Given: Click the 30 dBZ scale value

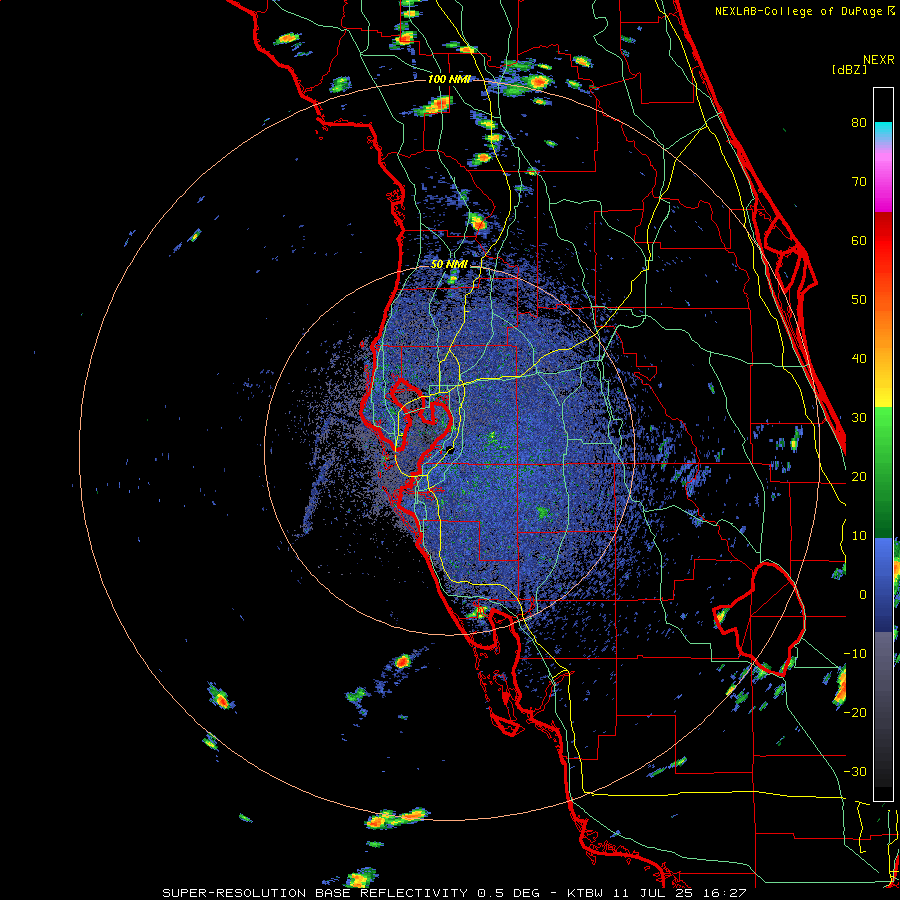Looking at the screenshot, I should (x=859, y=418).
